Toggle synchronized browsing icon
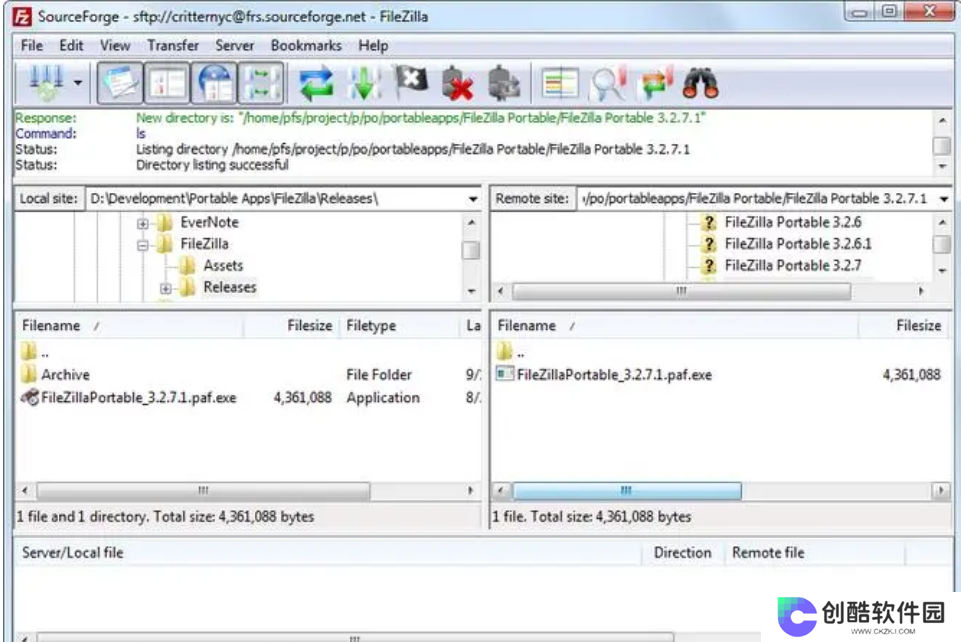 click(x=655, y=83)
